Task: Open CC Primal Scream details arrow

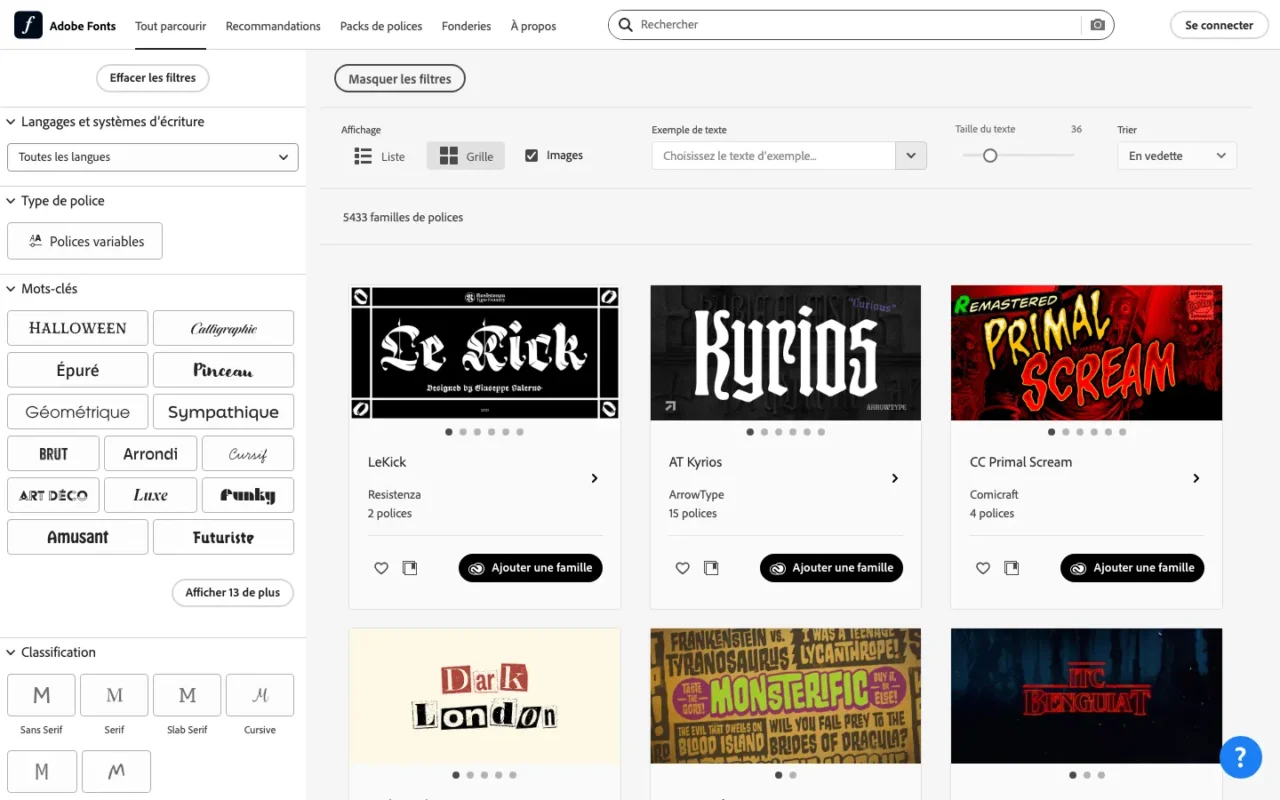Action: coord(1196,478)
